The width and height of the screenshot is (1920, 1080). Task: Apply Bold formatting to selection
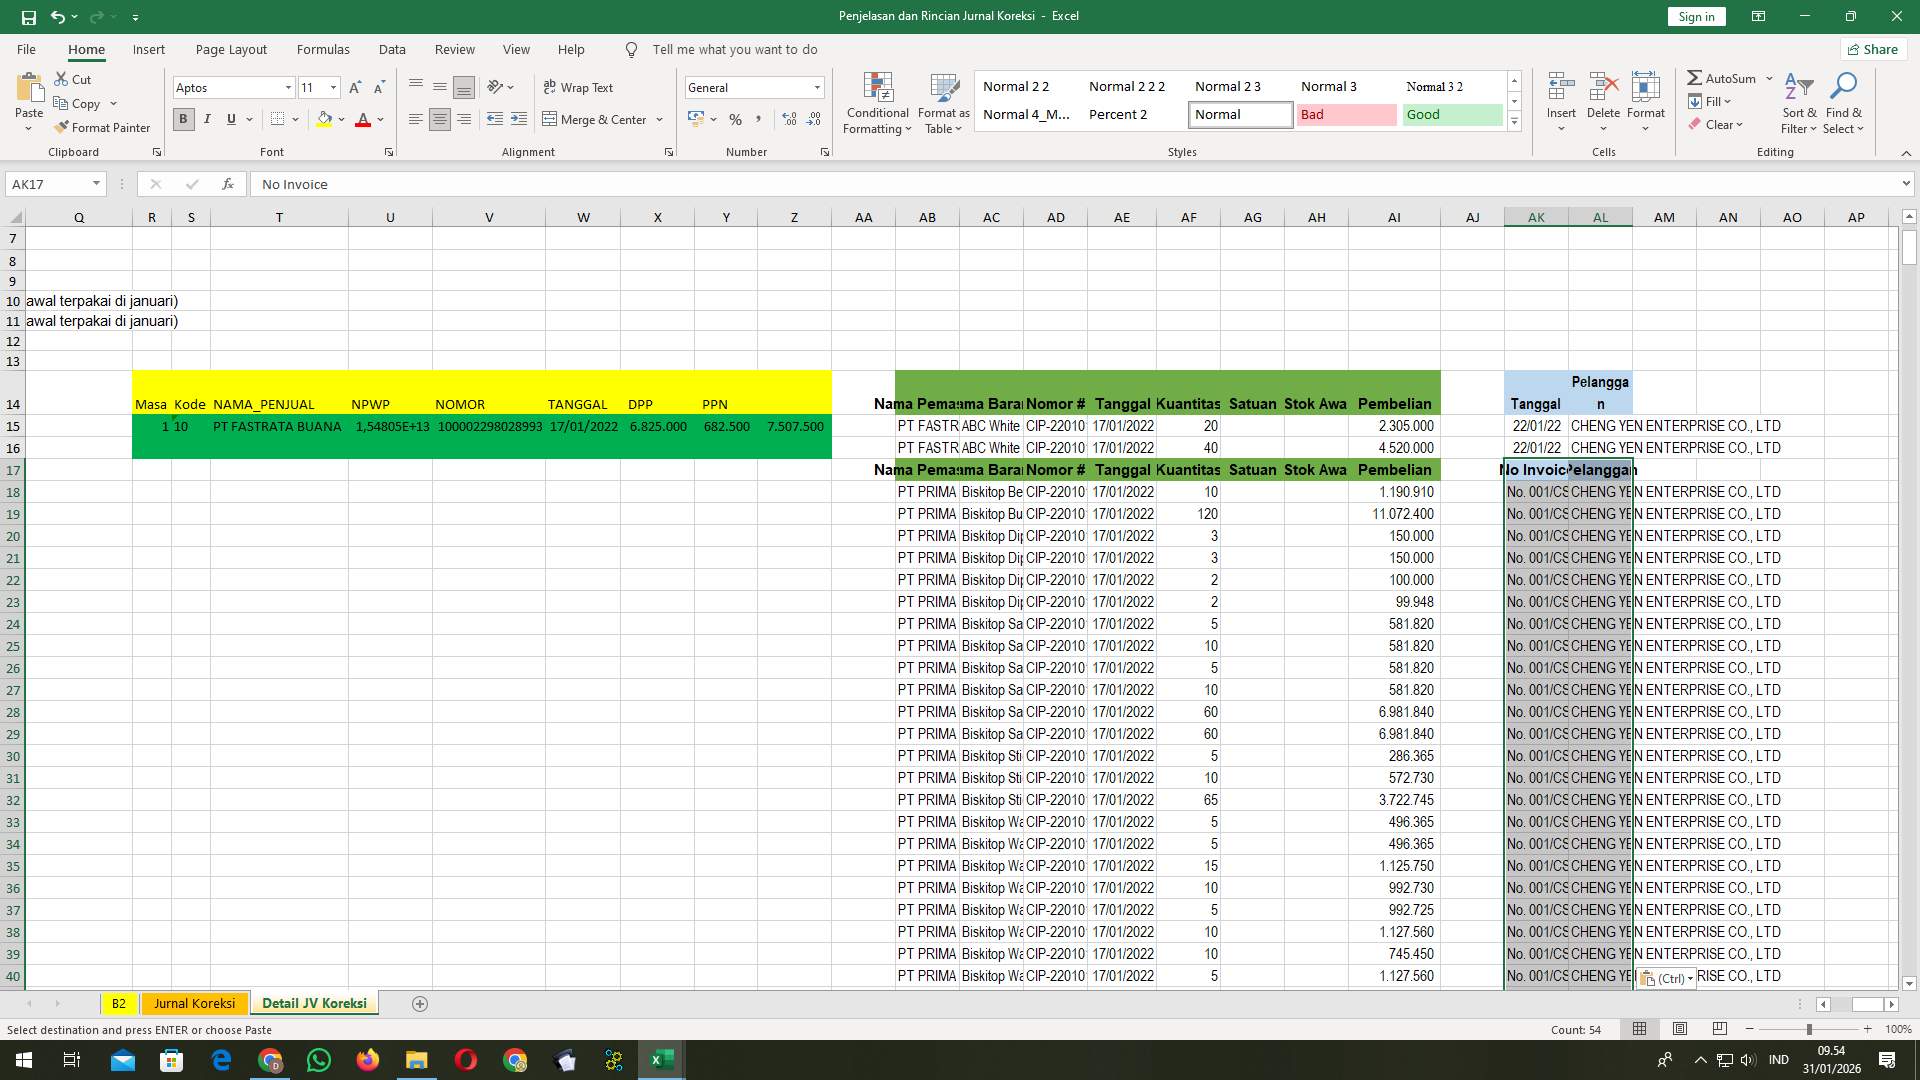183,119
